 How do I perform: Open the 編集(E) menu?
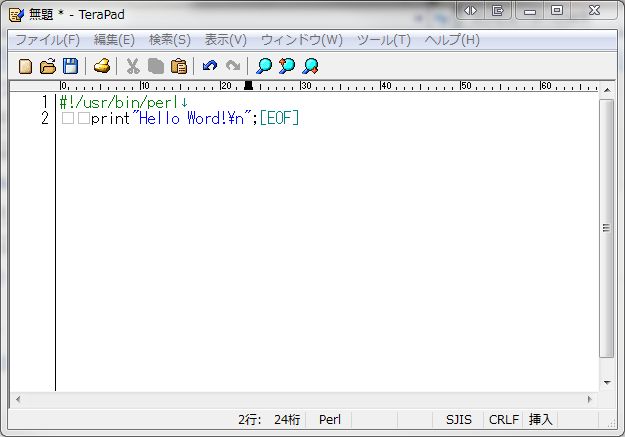click(x=114, y=40)
